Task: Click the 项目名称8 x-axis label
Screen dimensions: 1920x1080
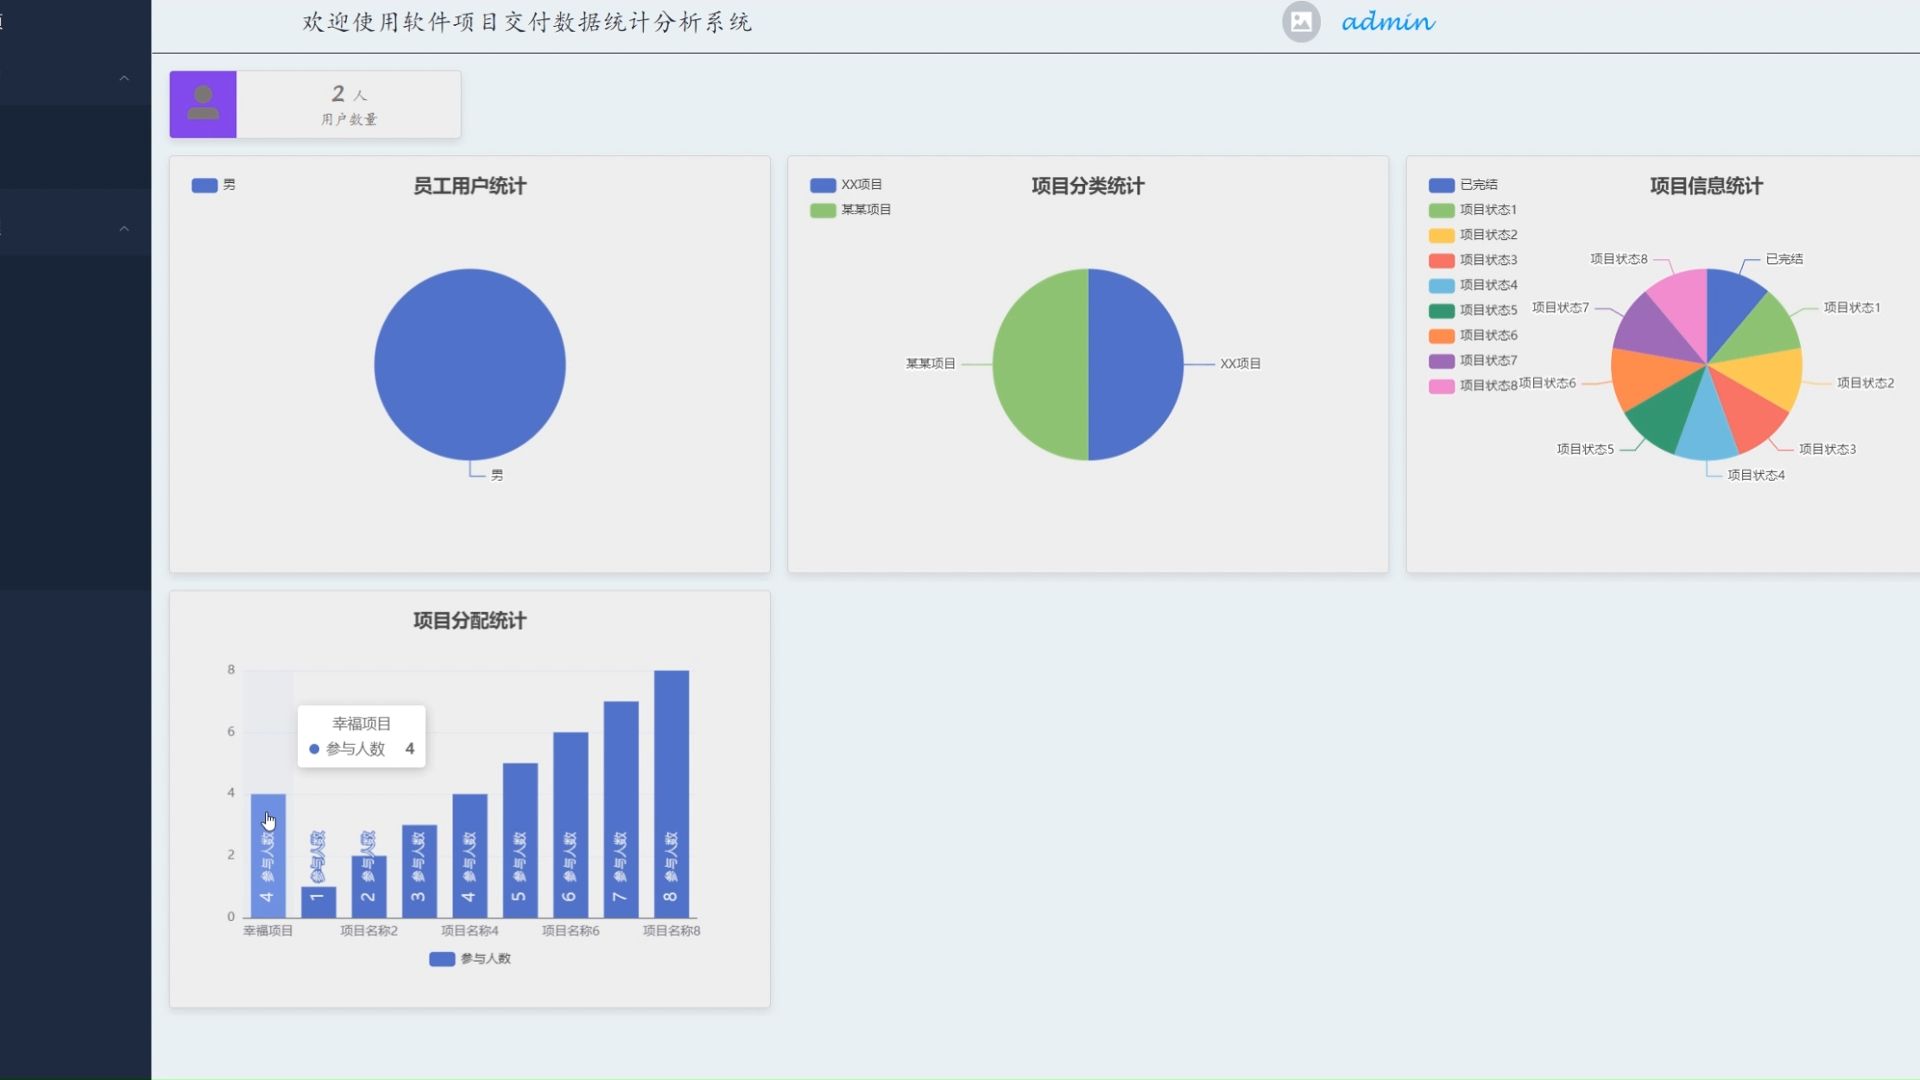Action: [x=671, y=931]
